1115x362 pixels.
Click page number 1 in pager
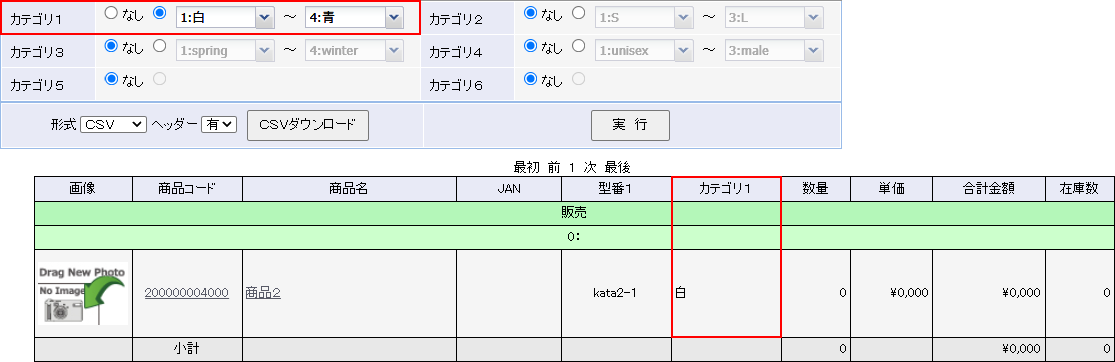(572, 169)
